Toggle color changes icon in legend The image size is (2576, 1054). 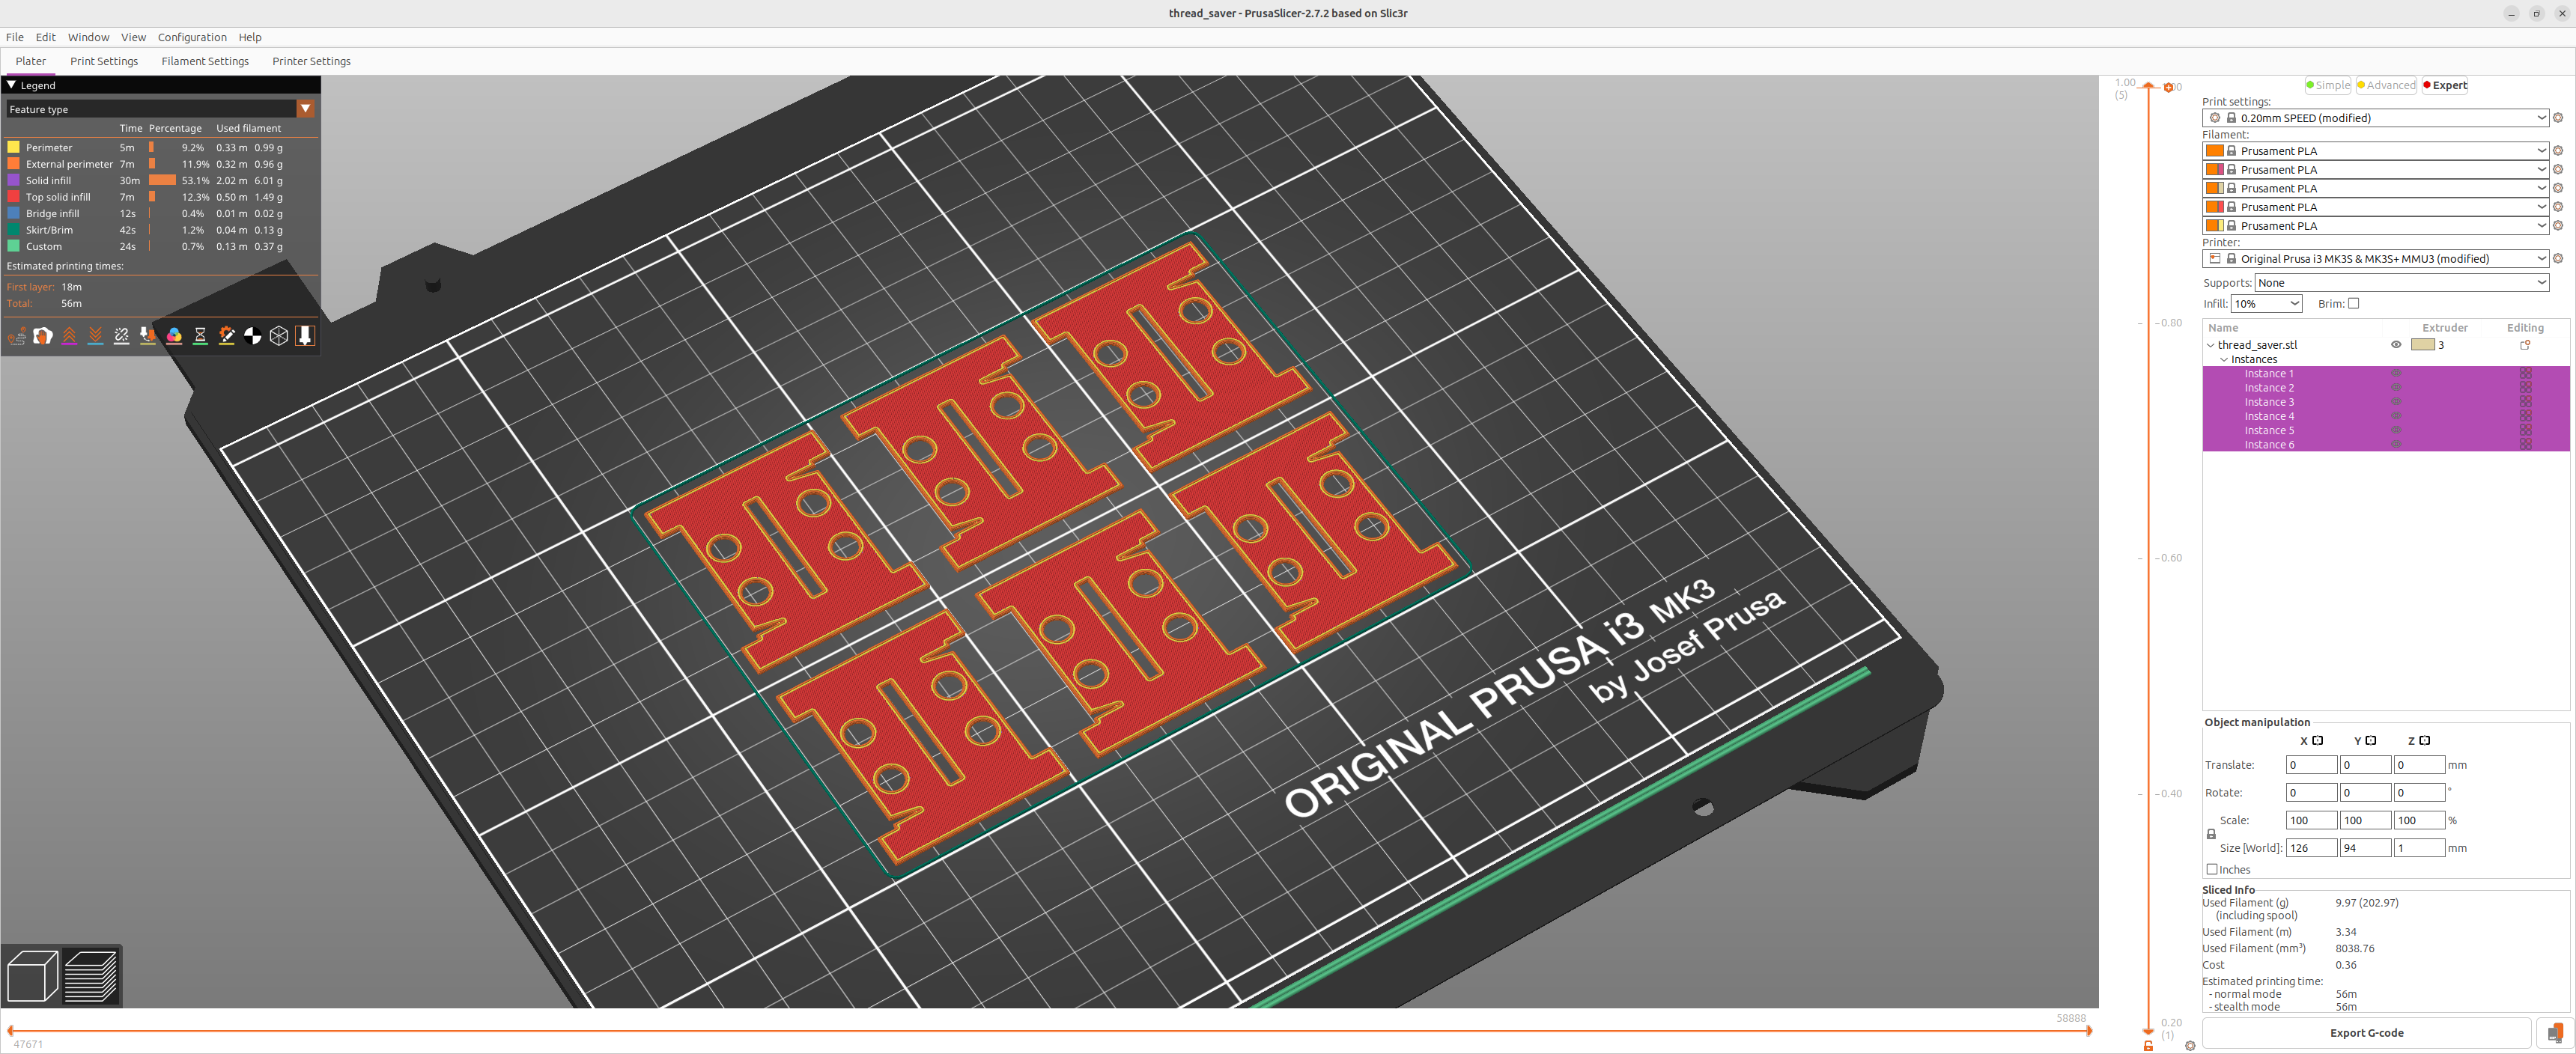tap(174, 336)
